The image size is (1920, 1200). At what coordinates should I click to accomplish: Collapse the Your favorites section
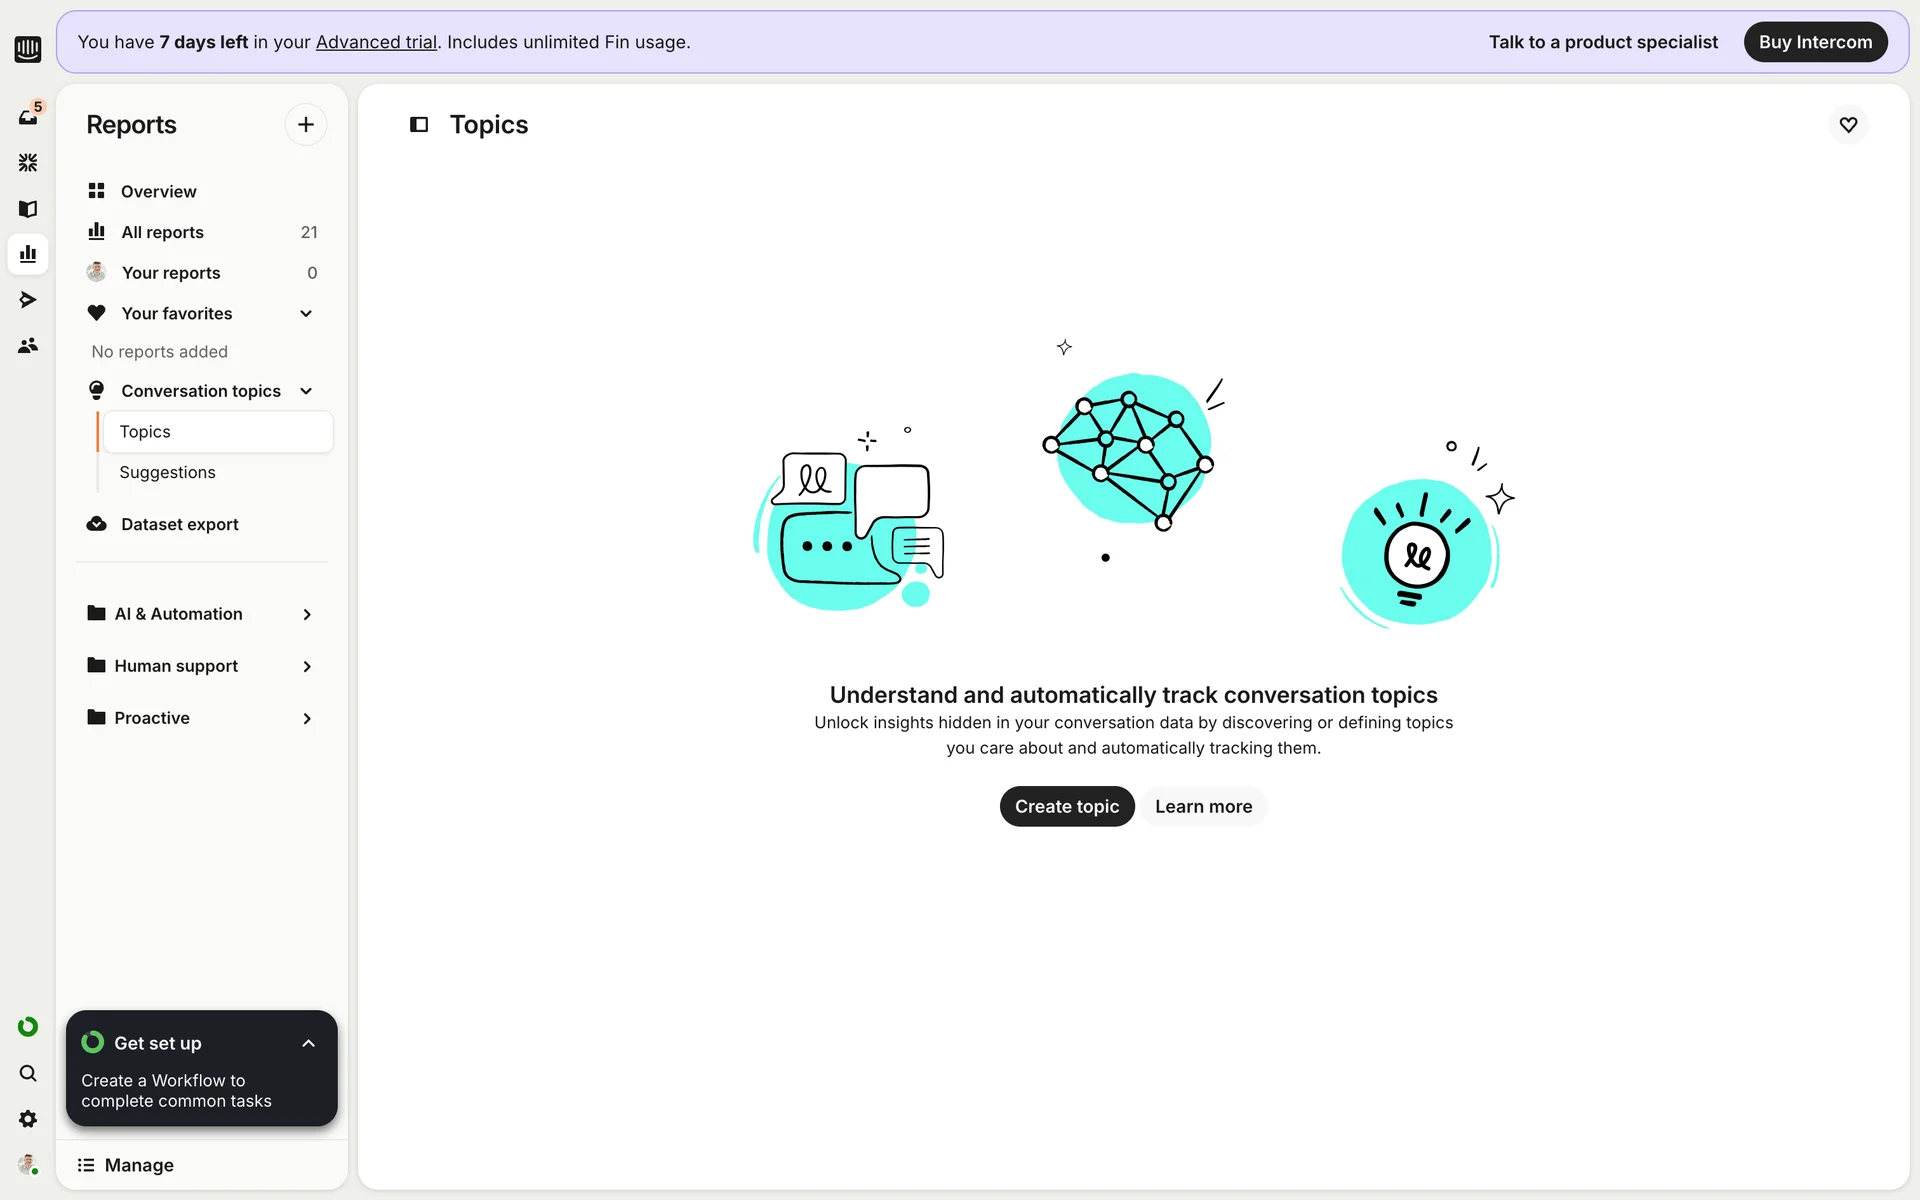coord(306,314)
